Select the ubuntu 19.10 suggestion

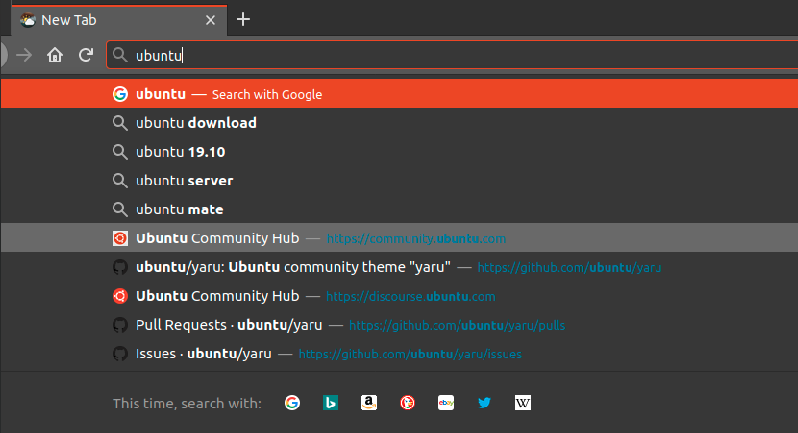[x=400, y=152]
